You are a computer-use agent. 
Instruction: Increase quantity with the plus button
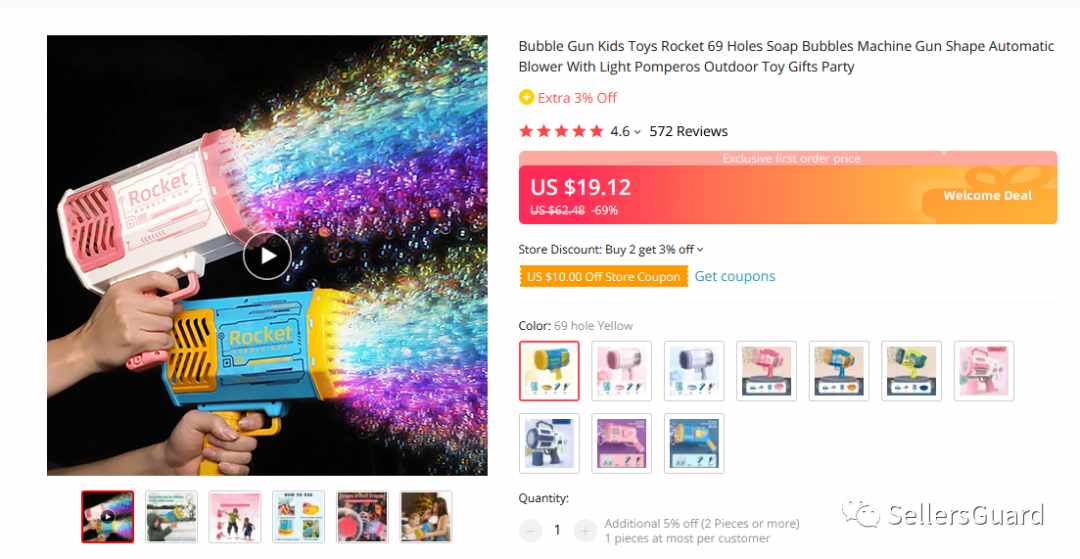point(585,530)
